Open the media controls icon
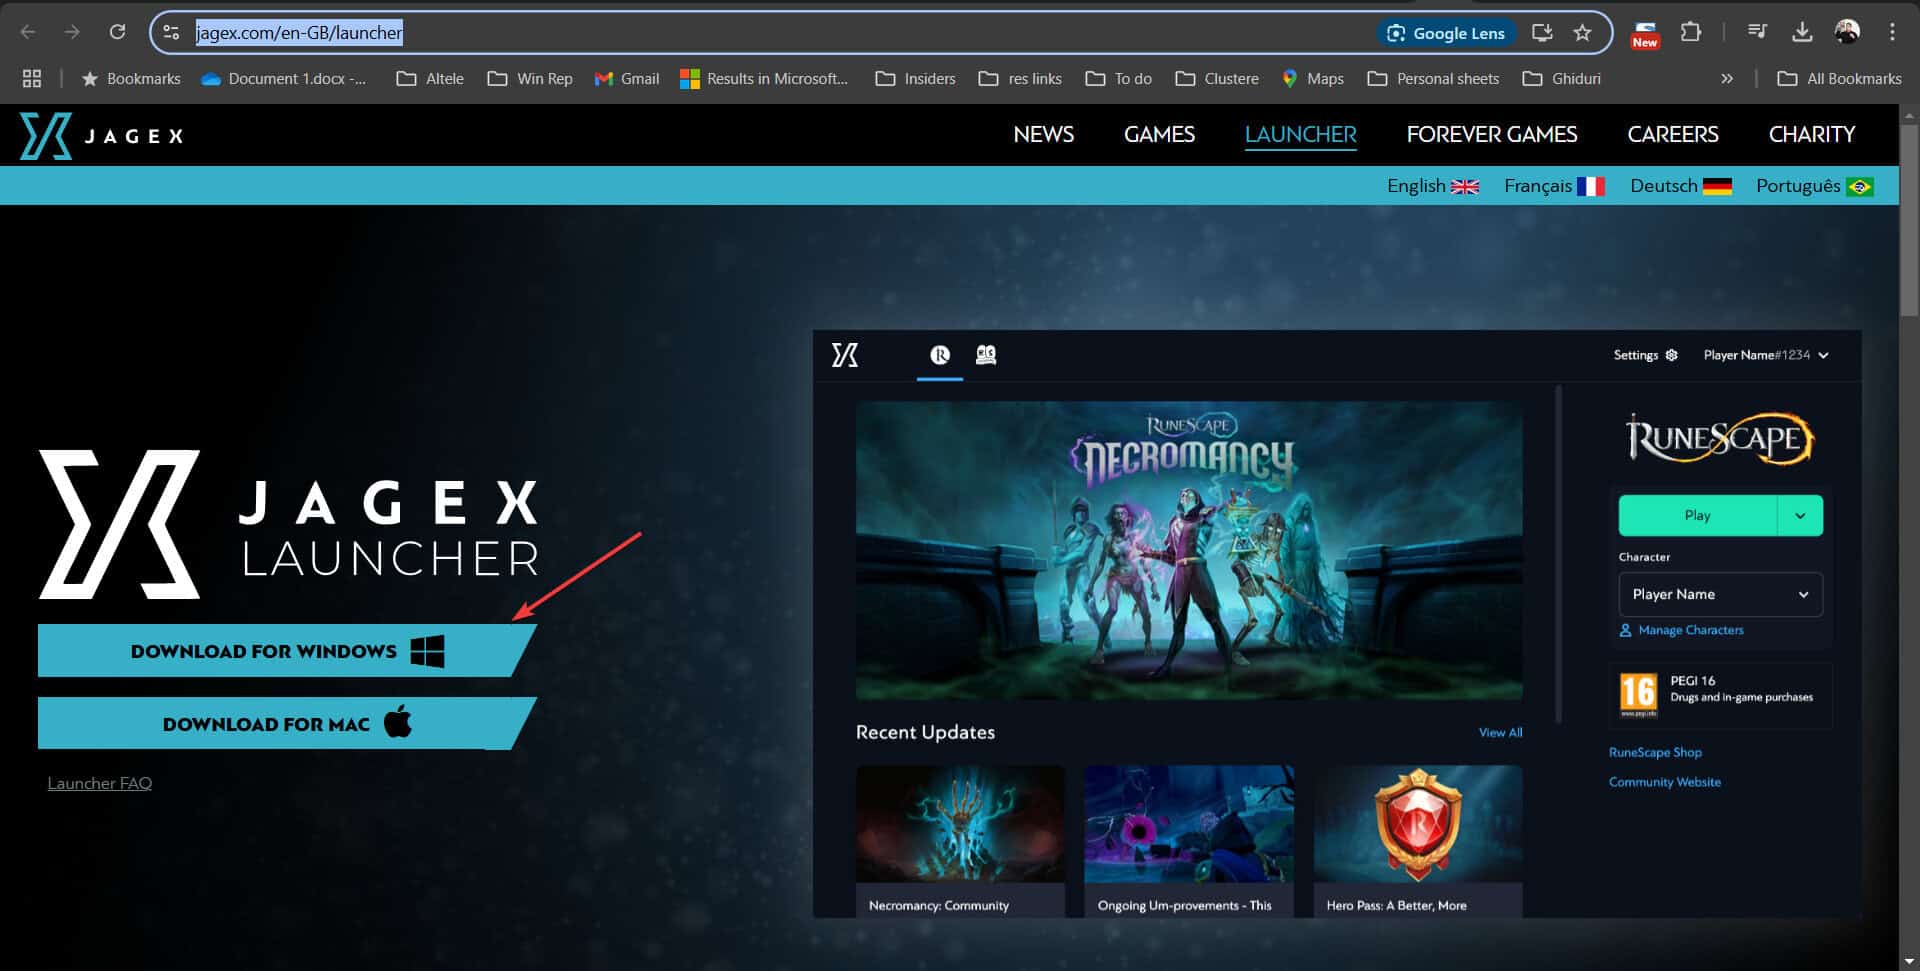The image size is (1920, 971). click(x=1757, y=32)
